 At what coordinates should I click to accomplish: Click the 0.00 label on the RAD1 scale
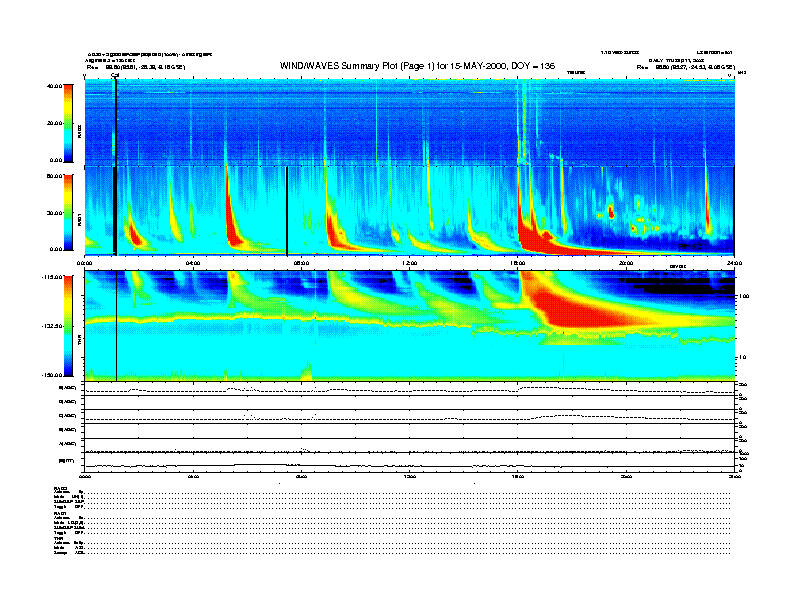(56, 249)
